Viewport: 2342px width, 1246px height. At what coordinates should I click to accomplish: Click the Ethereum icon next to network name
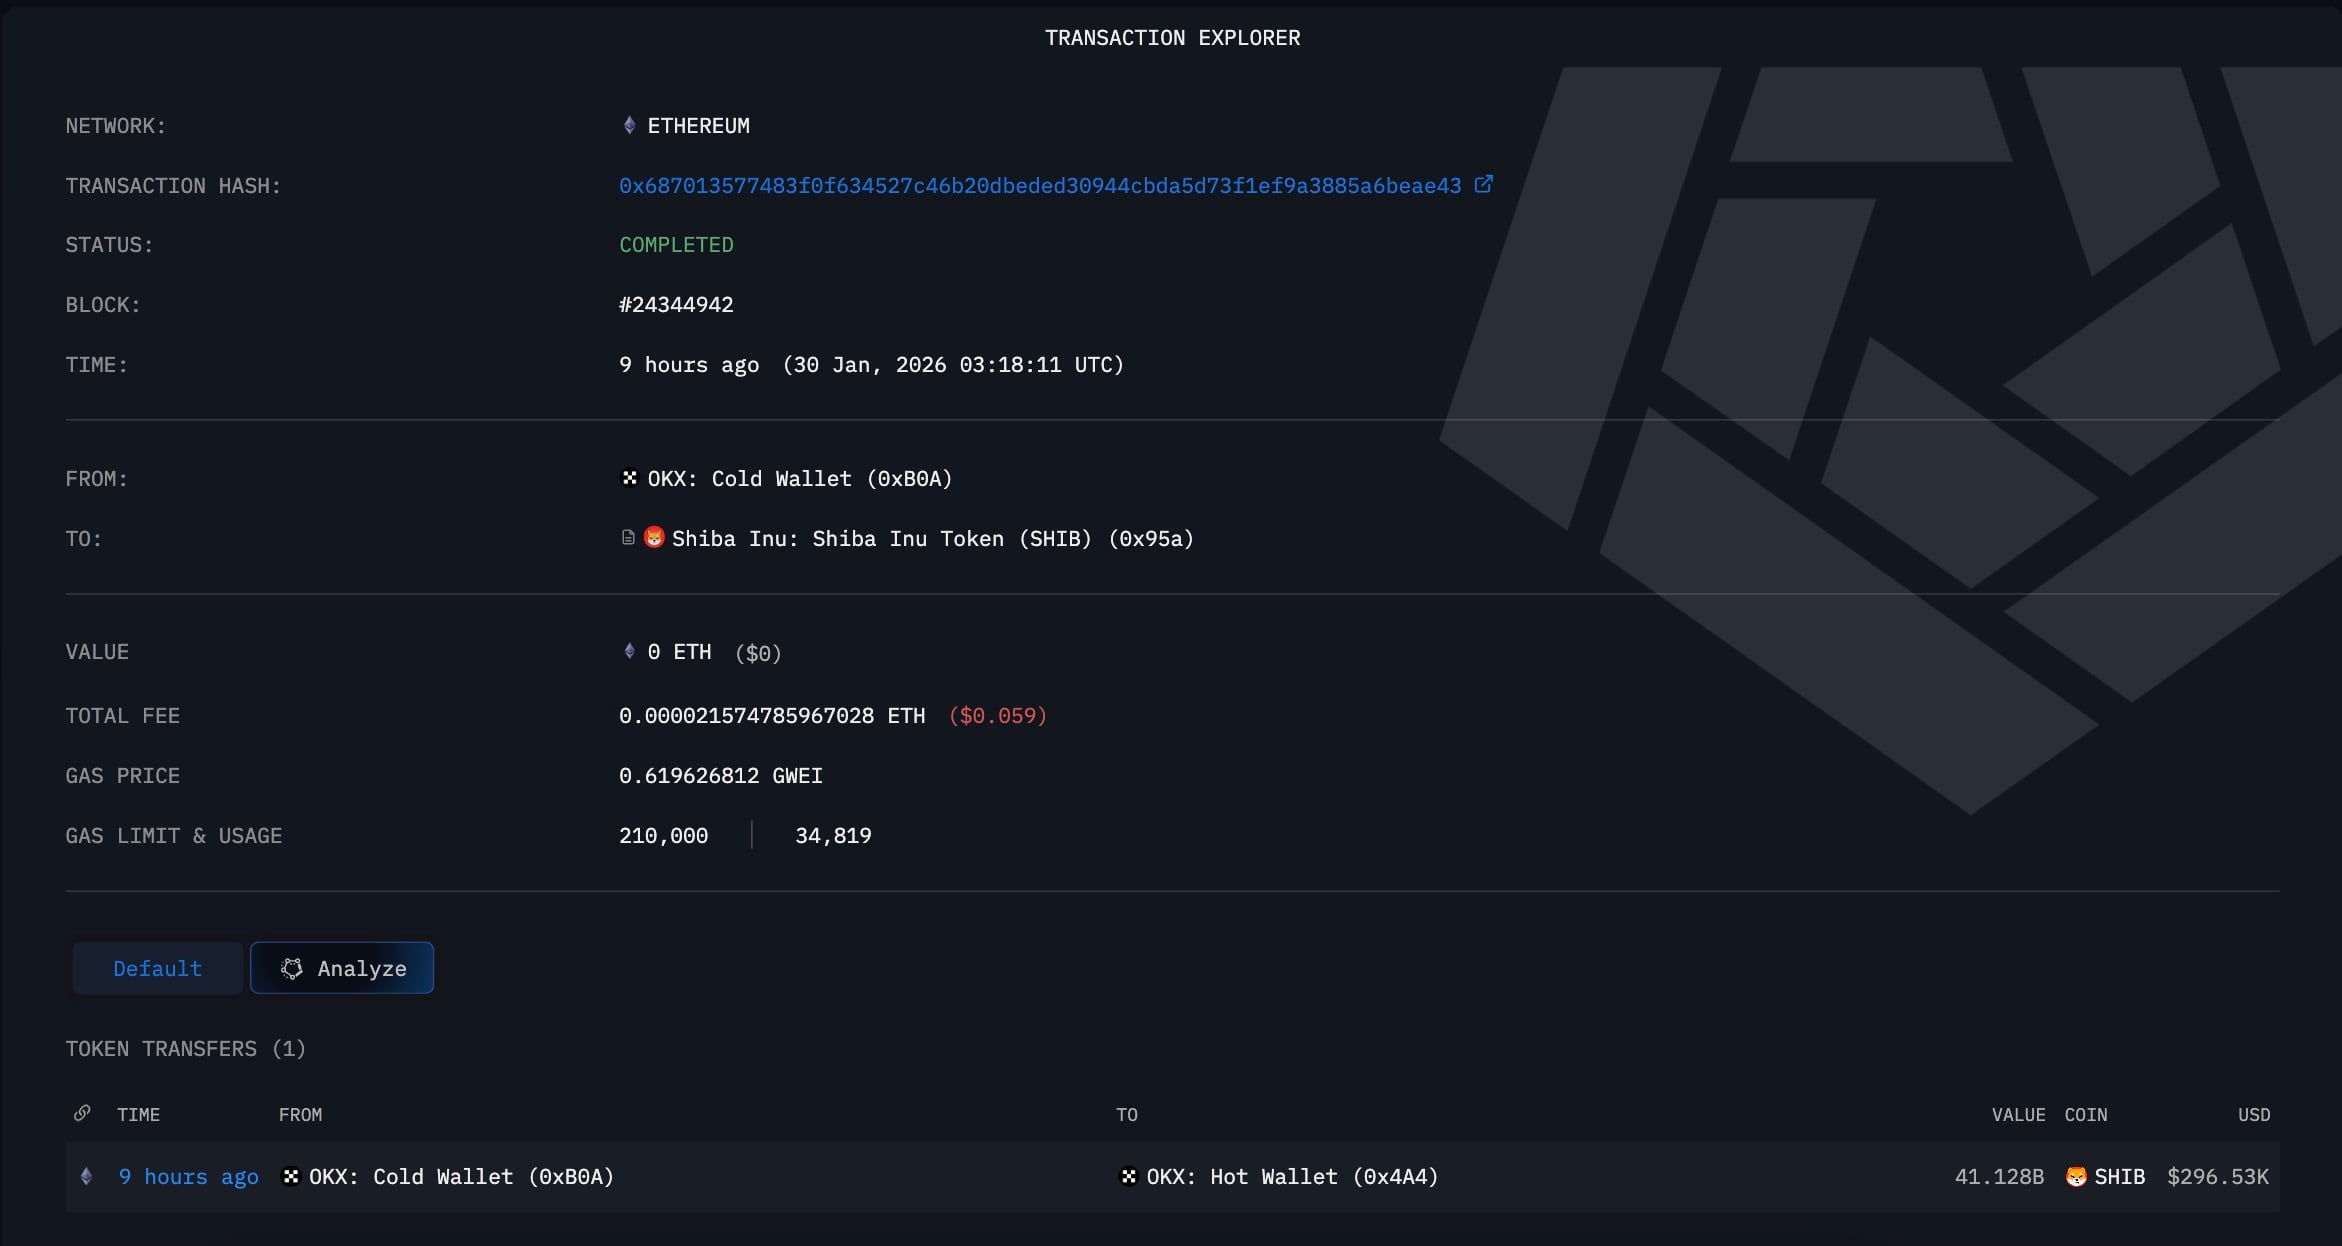(x=629, y=126)
